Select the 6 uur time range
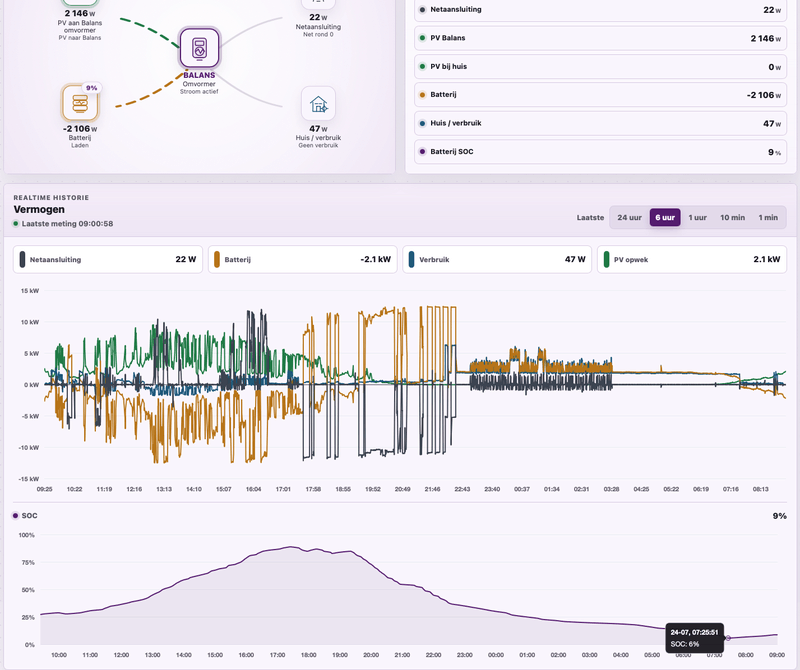 [665, 217]
